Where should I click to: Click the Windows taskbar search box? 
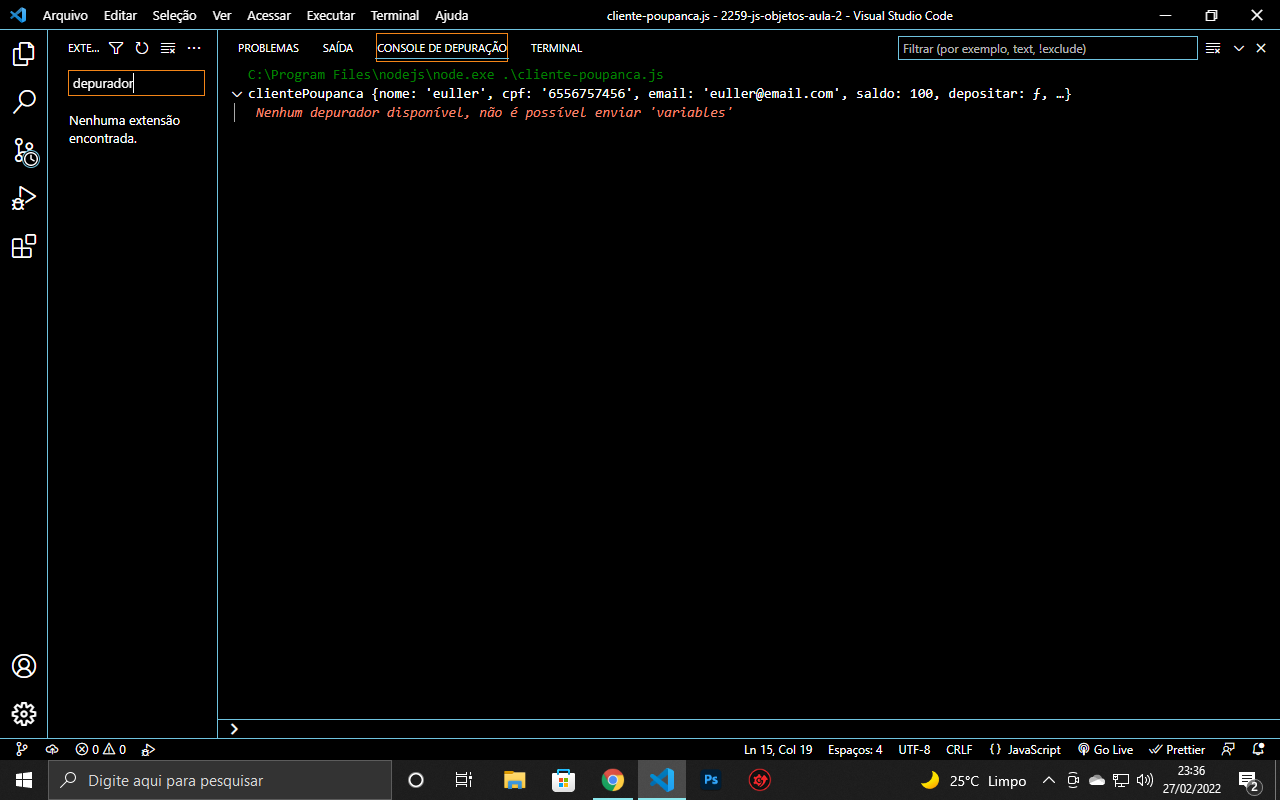pyautogui.click(x=220, y=780)
